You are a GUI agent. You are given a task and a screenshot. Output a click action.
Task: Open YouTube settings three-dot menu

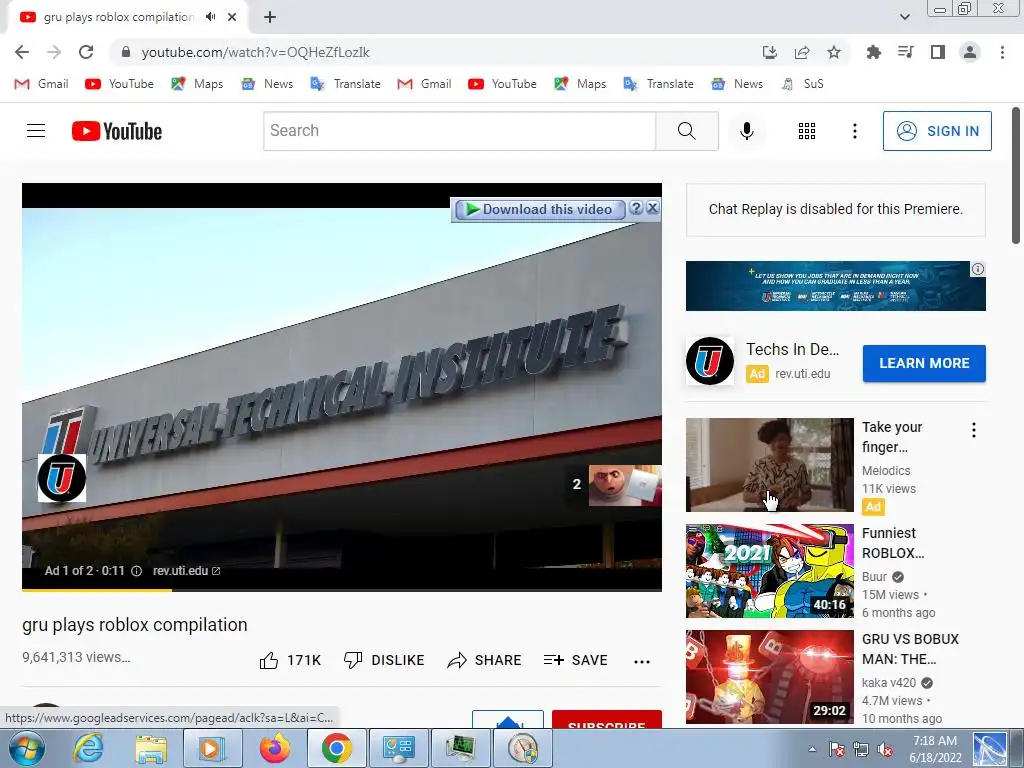pos(854,131)
